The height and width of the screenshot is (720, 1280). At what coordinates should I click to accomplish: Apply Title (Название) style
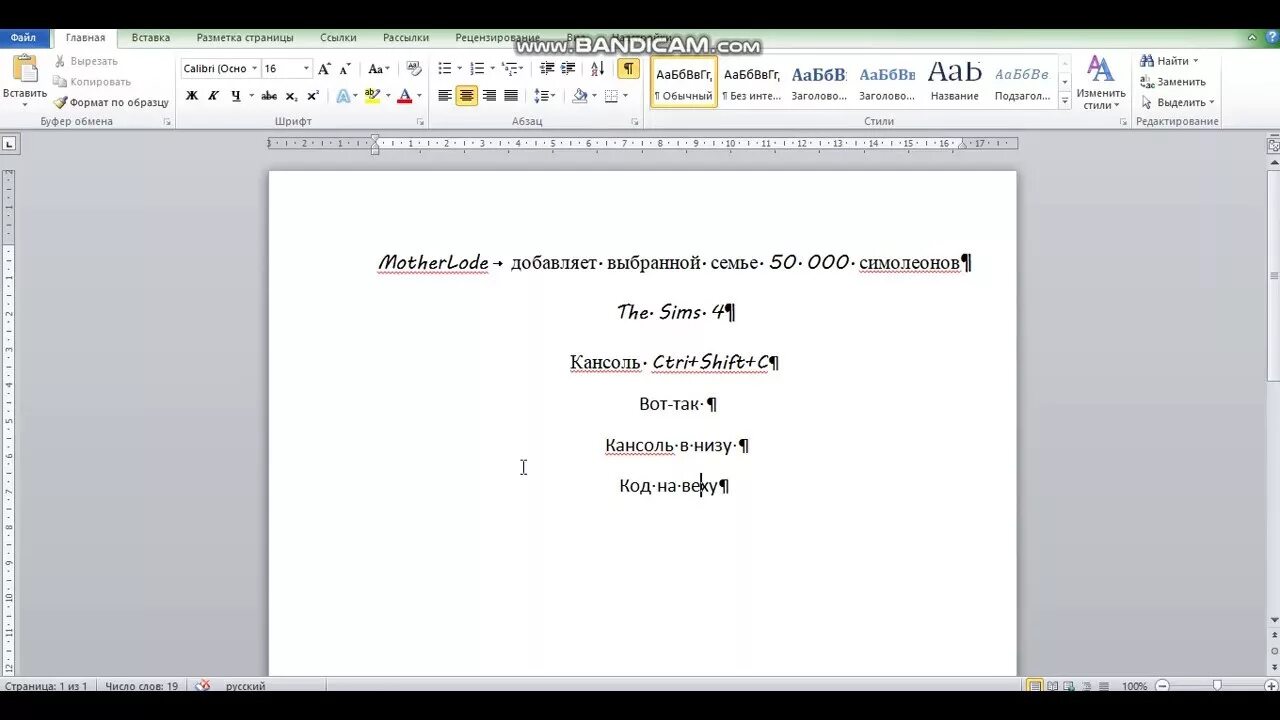955,82
